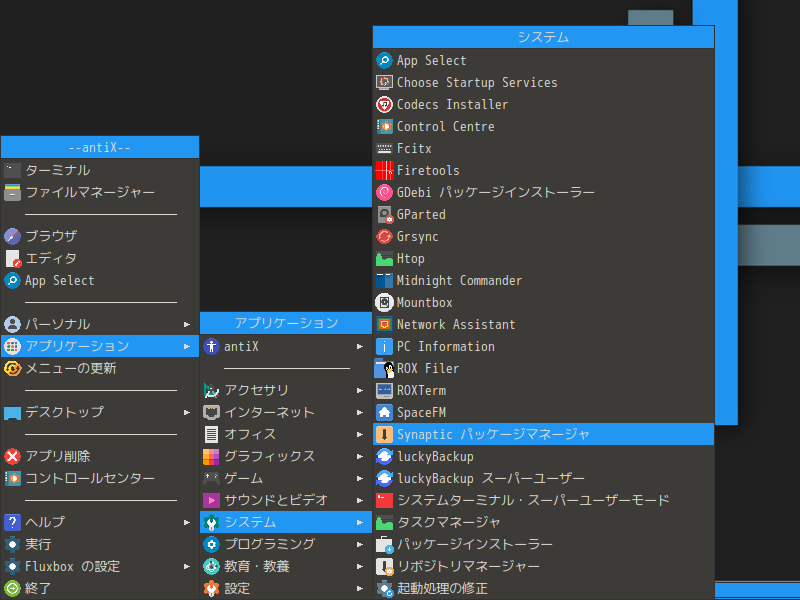Image resolution: width=800 pixels, height=600 pixels.
Task: Open the 教育・教養 category
Action: 286,566
